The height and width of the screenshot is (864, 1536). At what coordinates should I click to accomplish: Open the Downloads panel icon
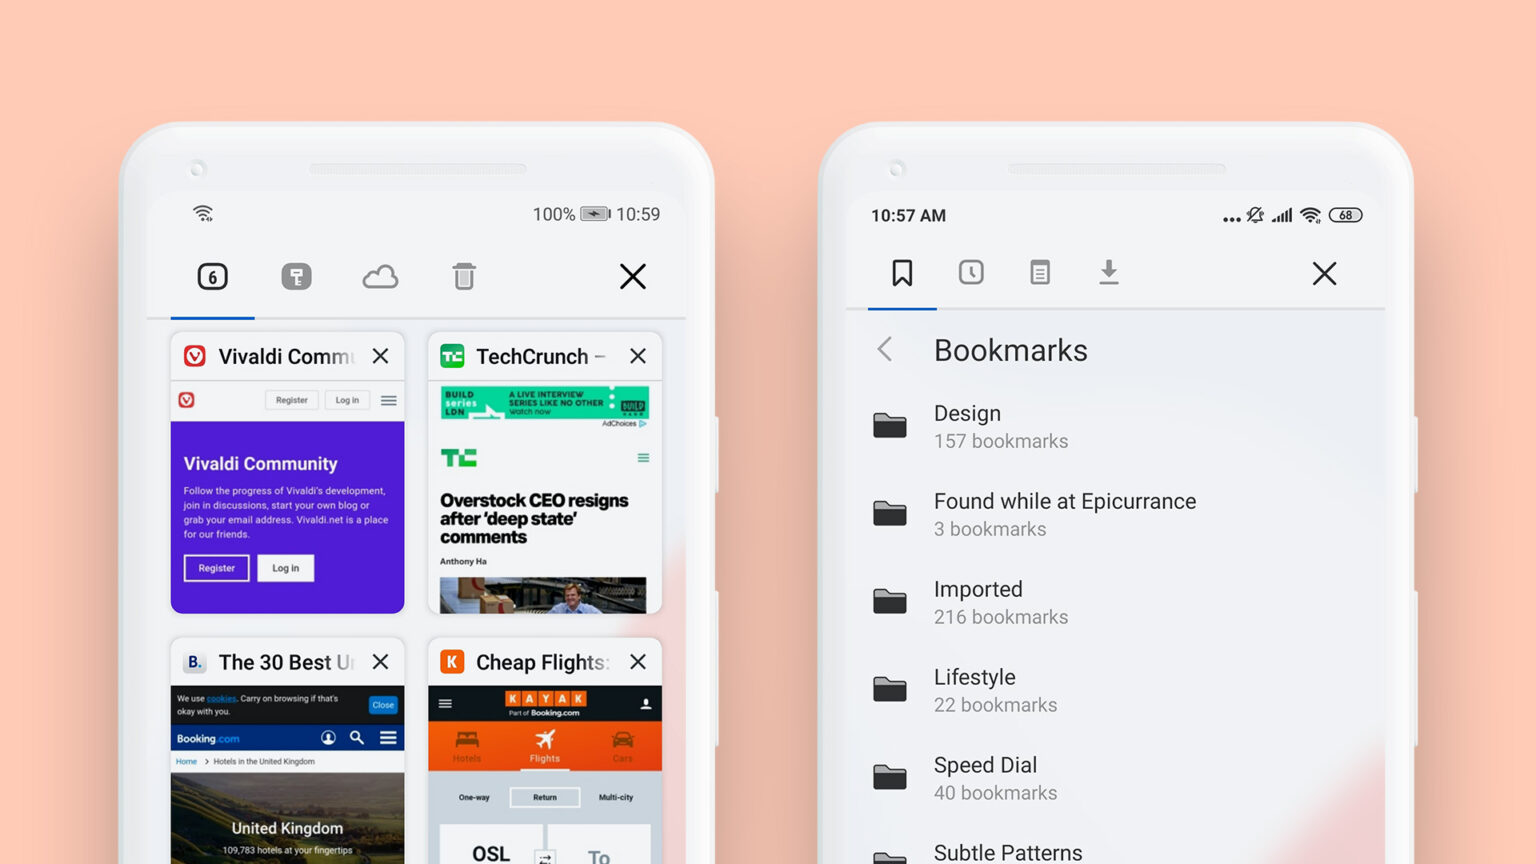(x=1109, y=272)
